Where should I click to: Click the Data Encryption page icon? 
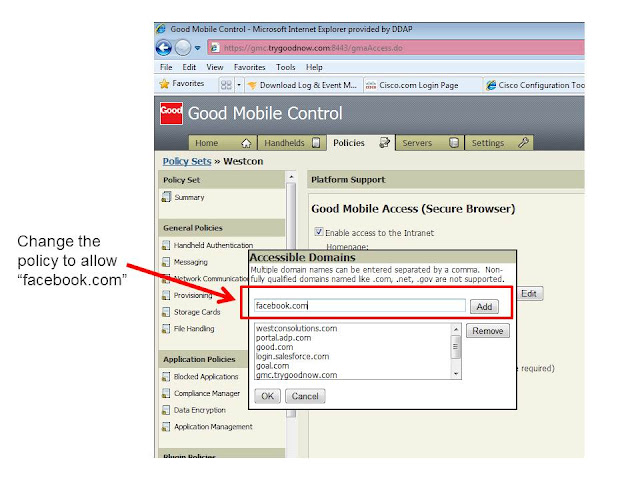coord(166,410)
